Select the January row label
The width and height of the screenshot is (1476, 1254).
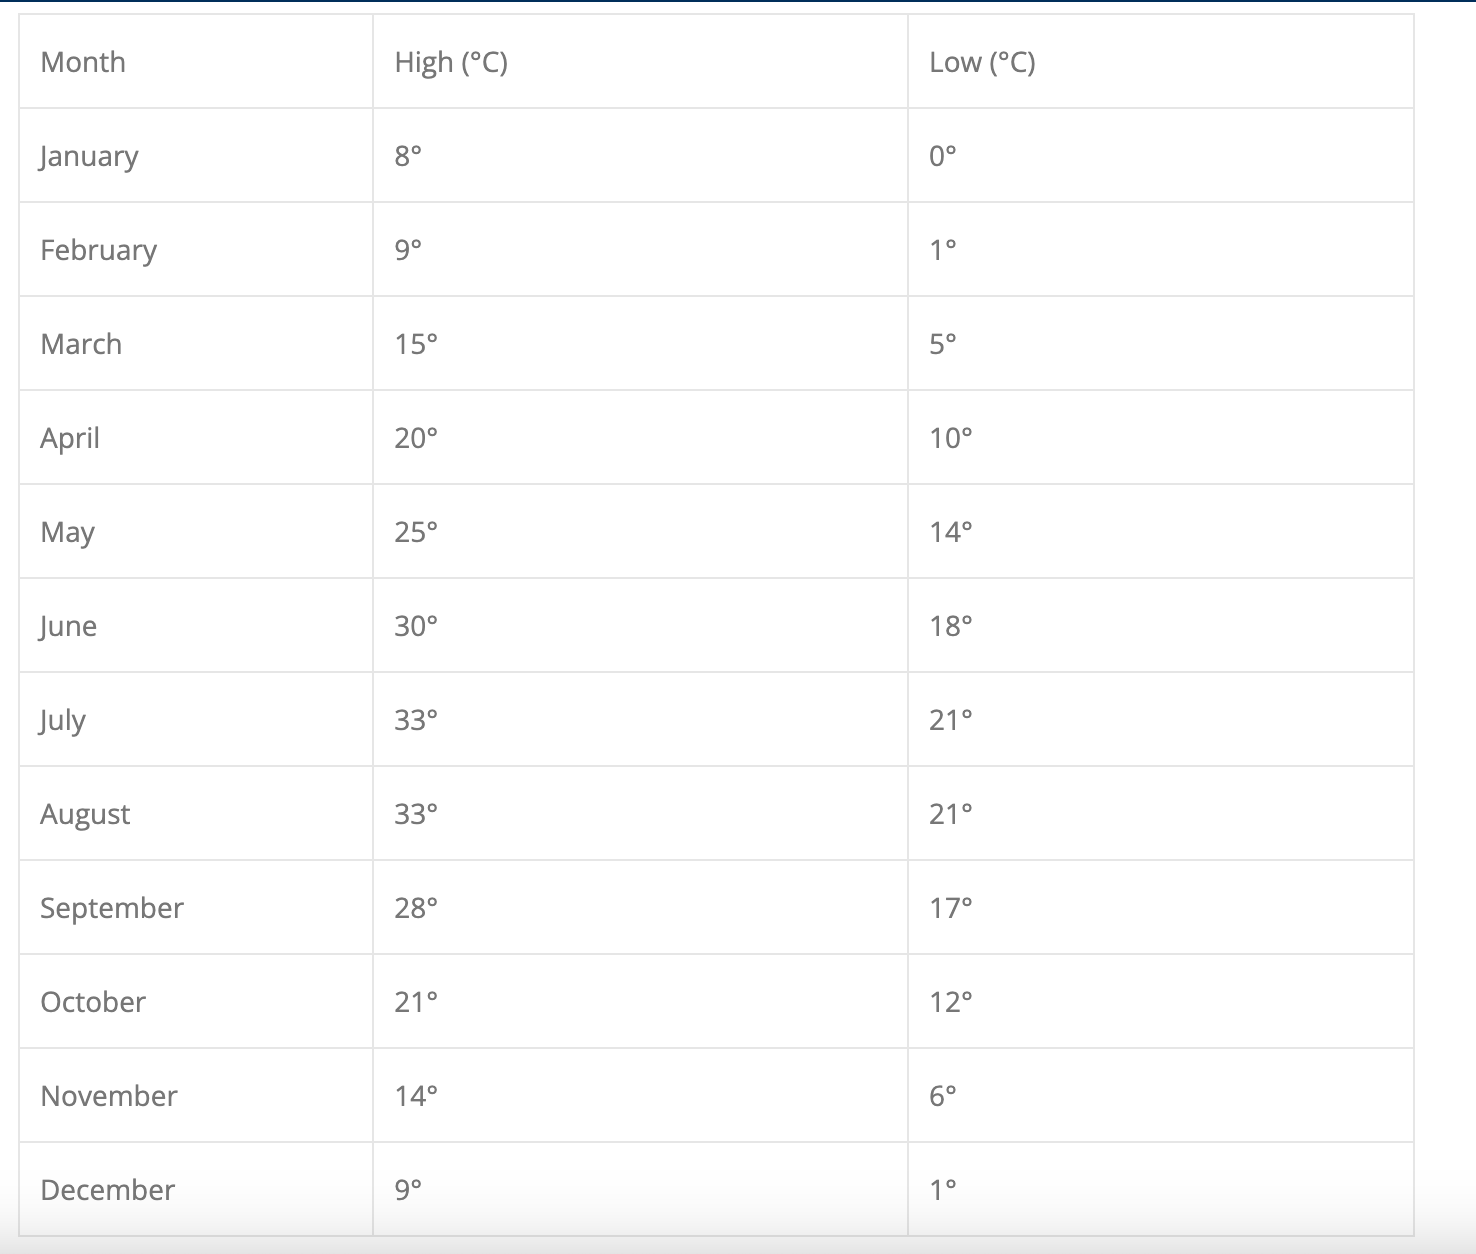[89, 156]
